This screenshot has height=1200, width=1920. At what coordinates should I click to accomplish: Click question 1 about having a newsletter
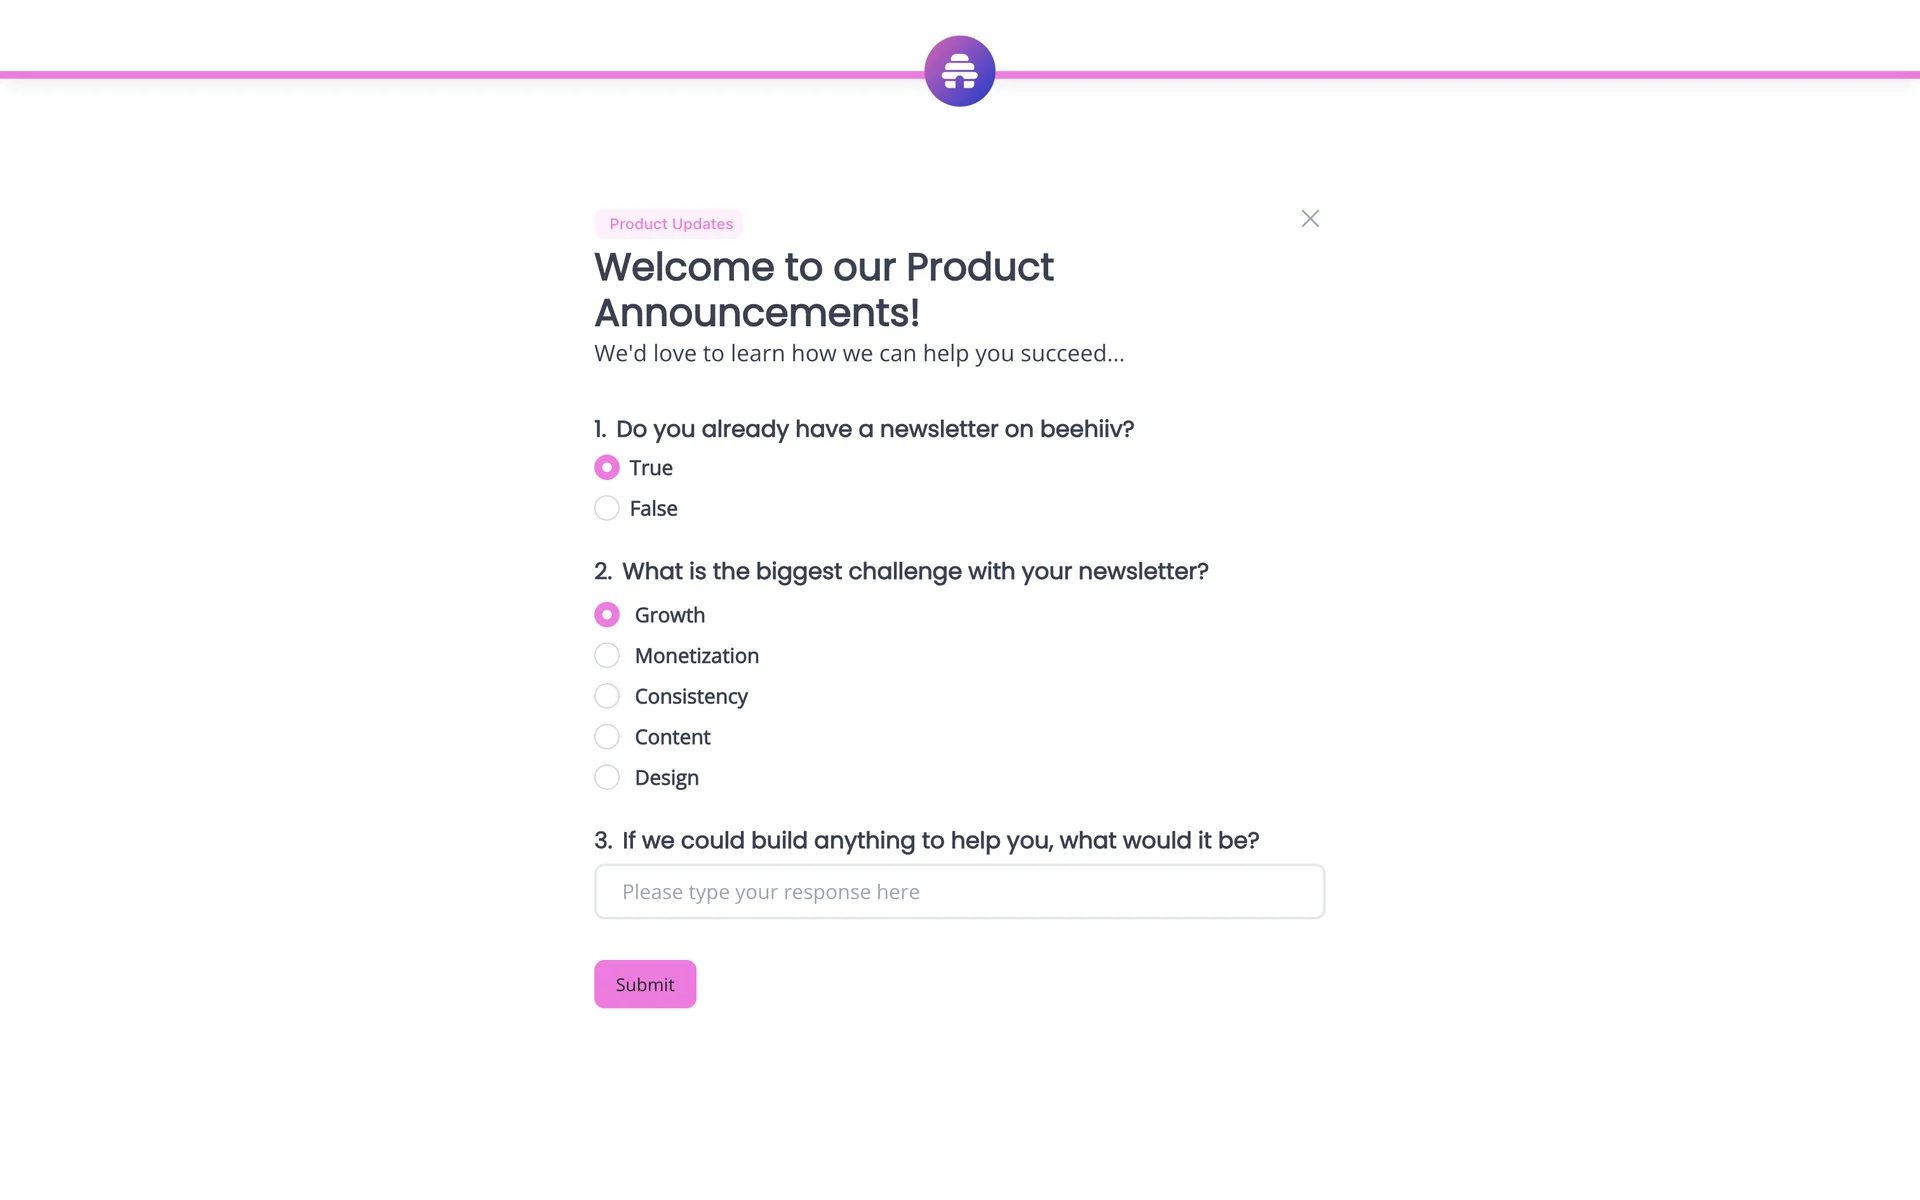pos(864,429)
